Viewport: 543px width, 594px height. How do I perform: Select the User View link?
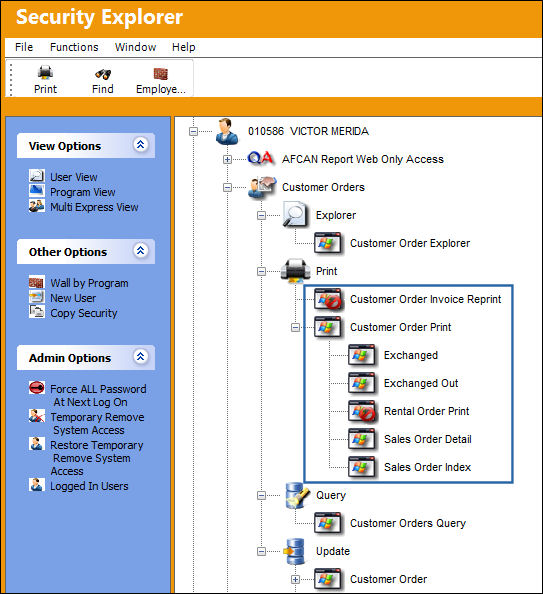74,177
